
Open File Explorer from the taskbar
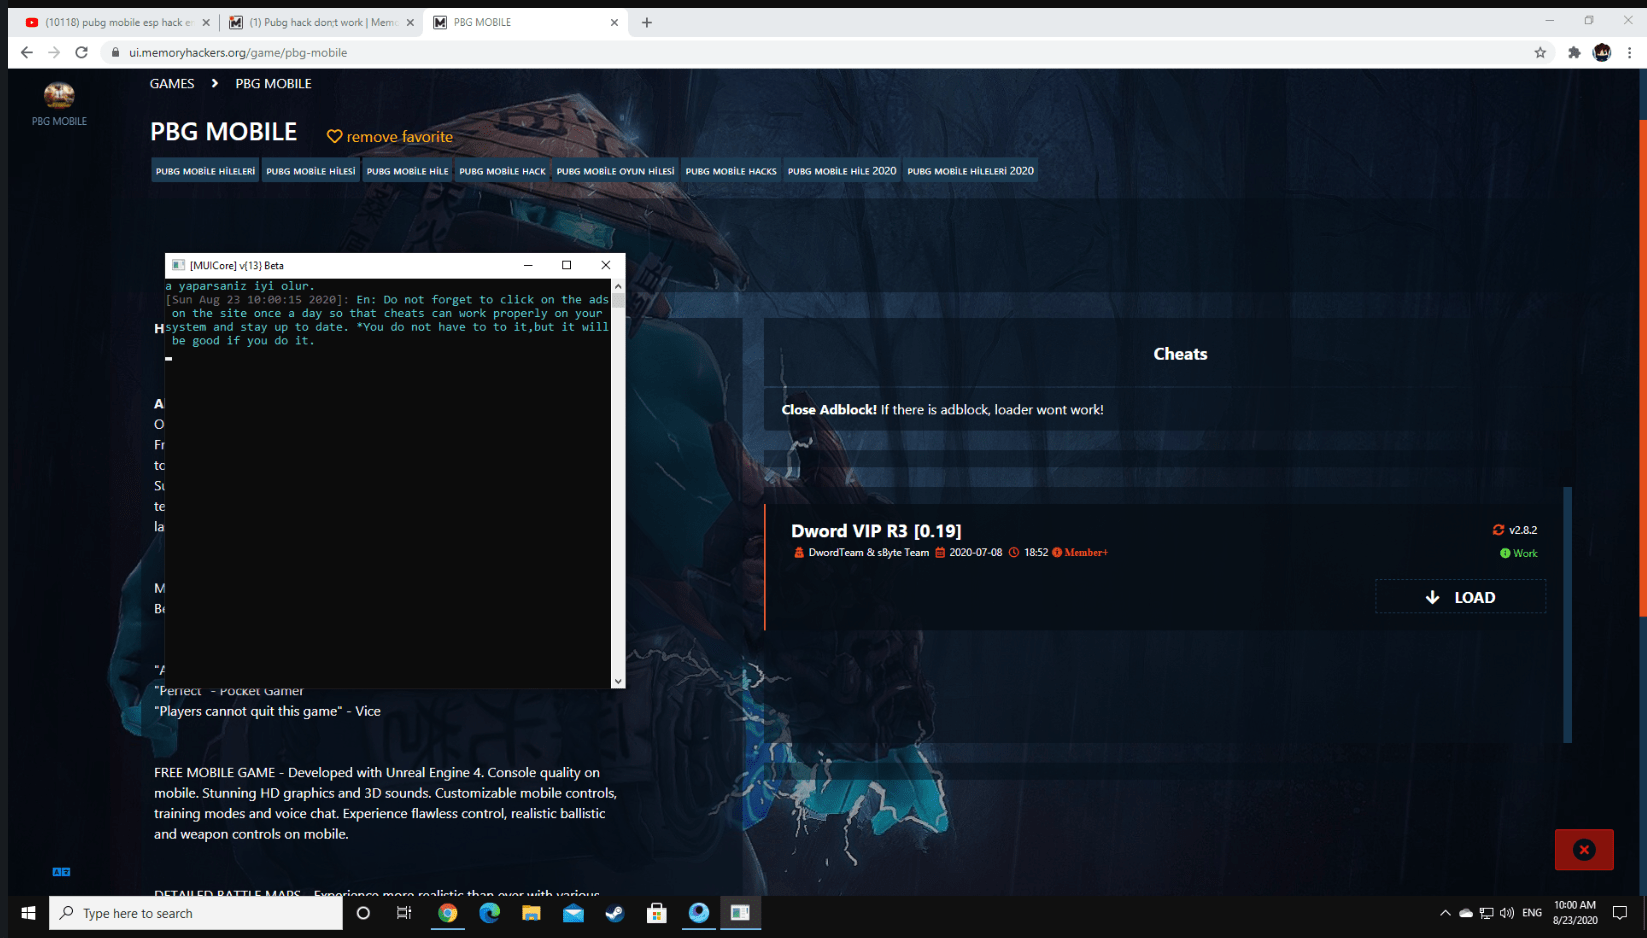pos(531,913)
